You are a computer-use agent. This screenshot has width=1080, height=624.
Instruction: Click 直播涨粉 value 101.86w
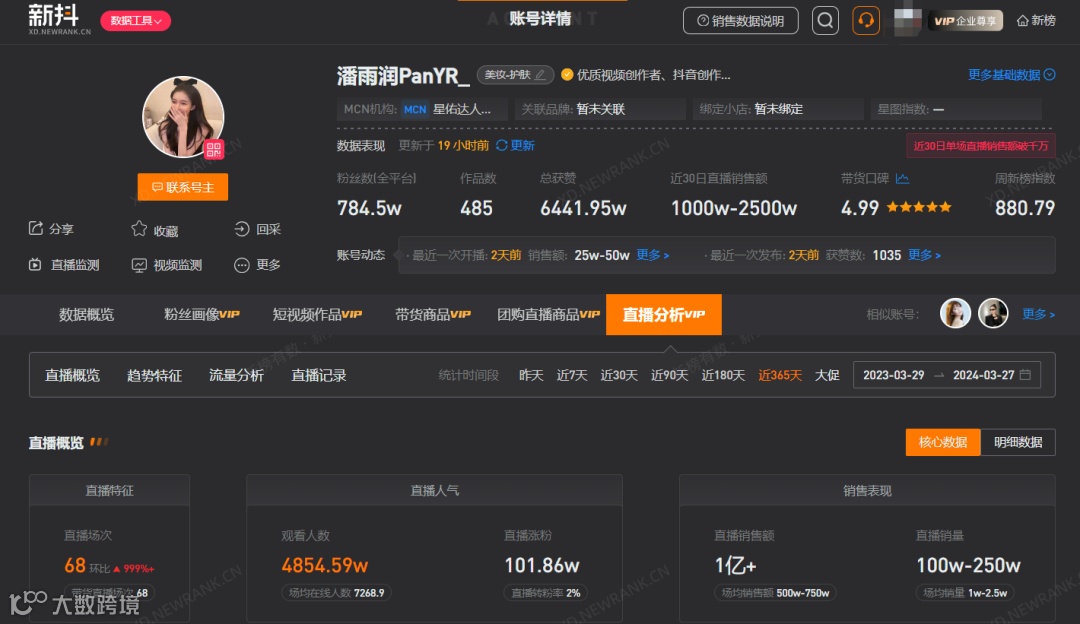542,565
